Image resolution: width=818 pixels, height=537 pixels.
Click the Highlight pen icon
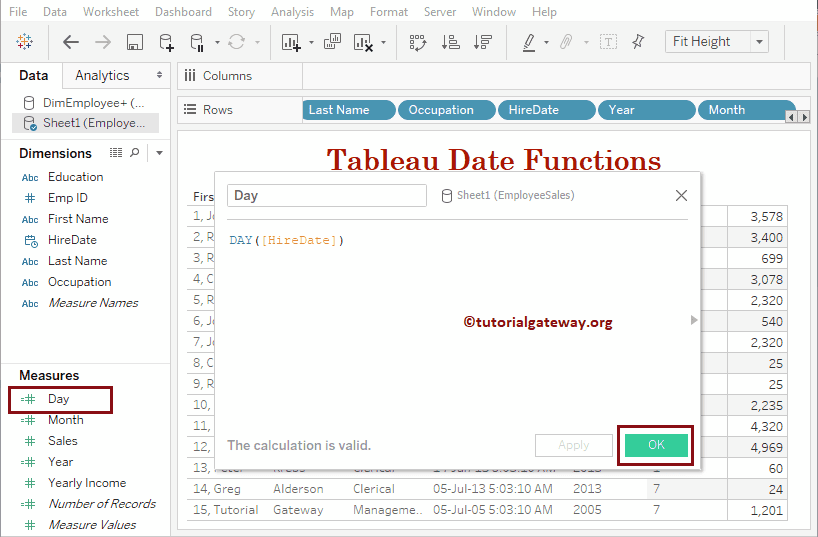click(x=529, y=42)
